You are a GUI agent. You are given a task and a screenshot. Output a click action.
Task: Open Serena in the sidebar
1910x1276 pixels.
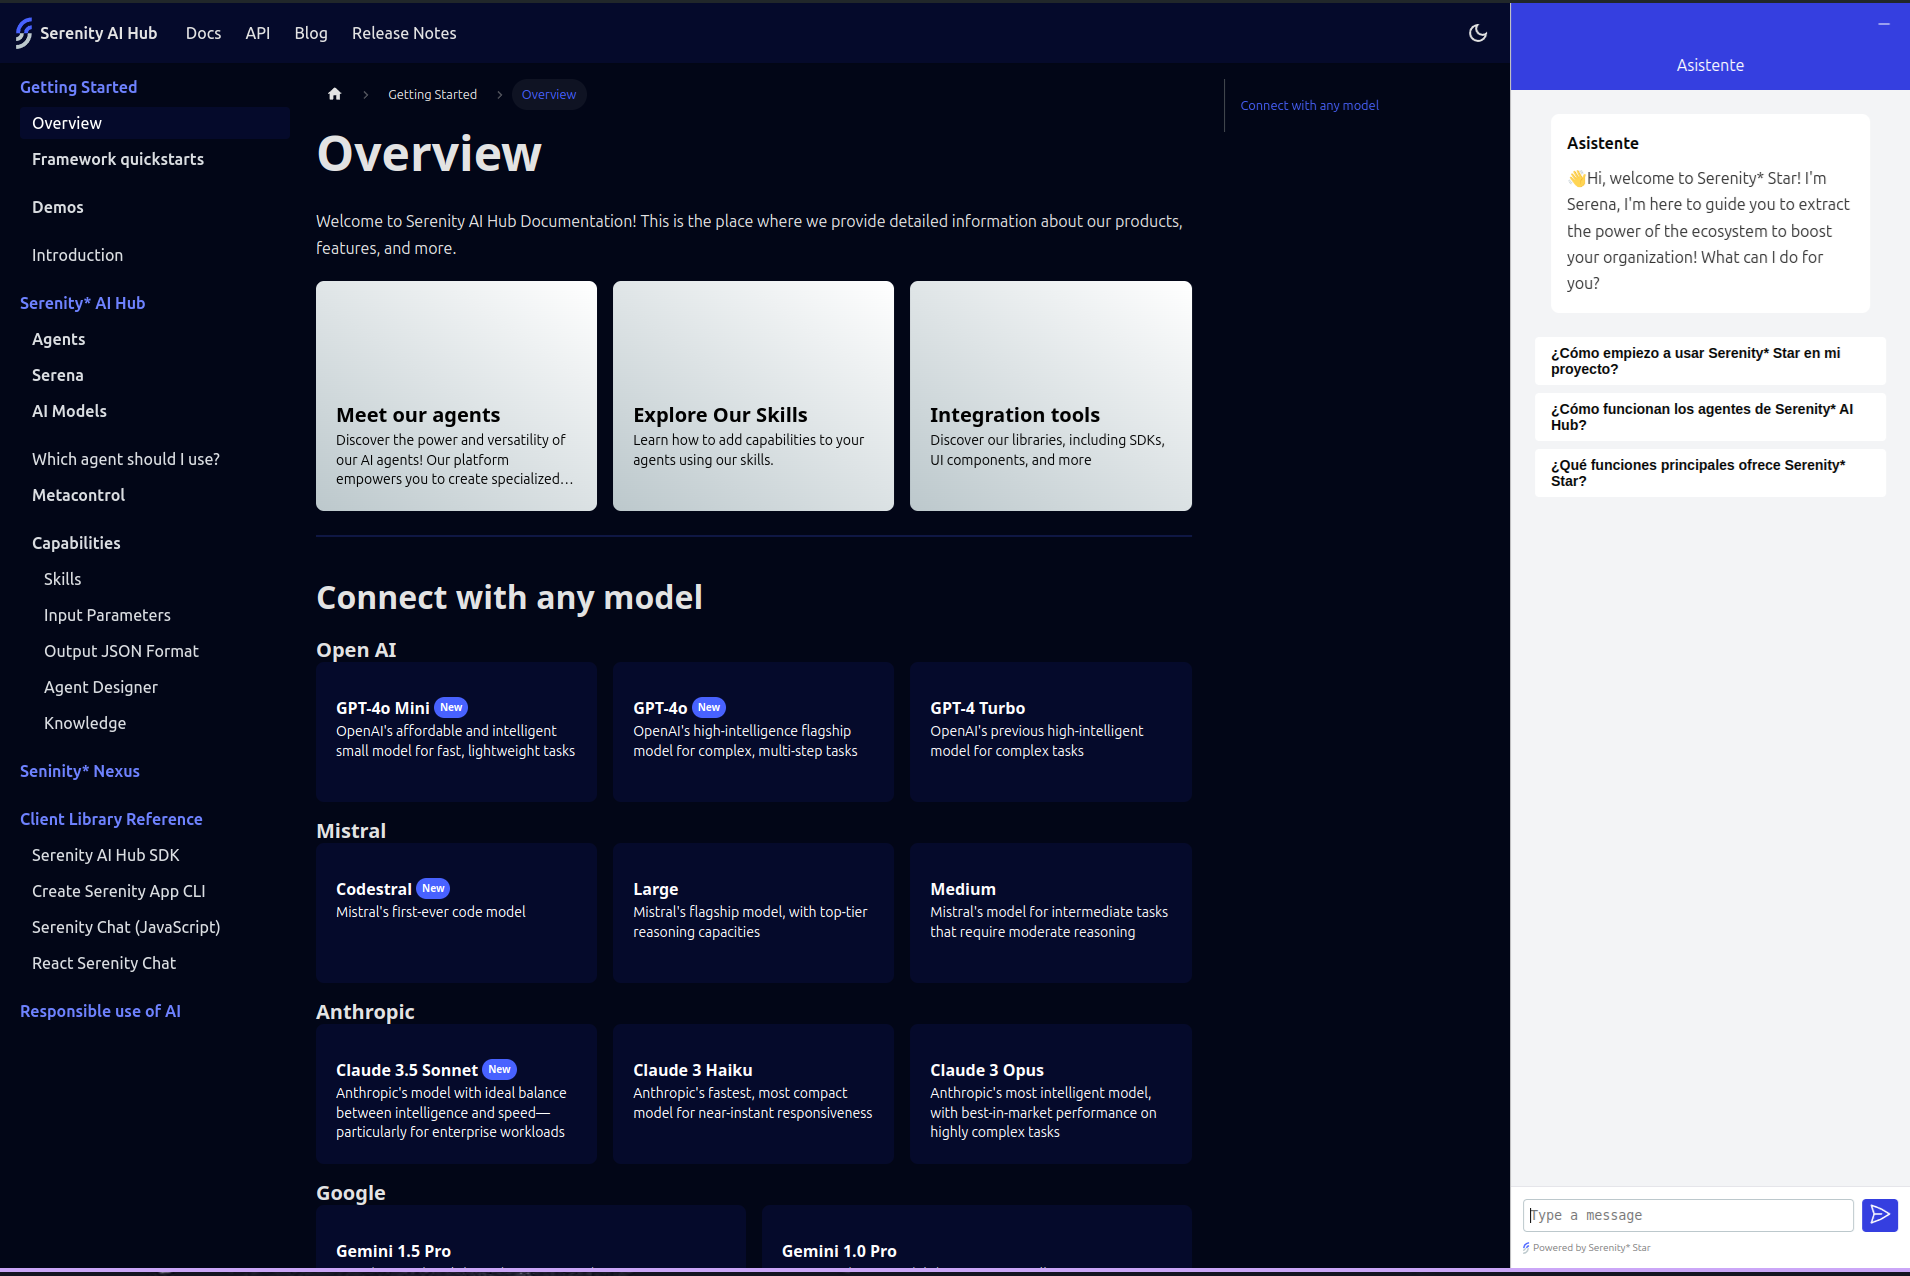pos(58,375)
